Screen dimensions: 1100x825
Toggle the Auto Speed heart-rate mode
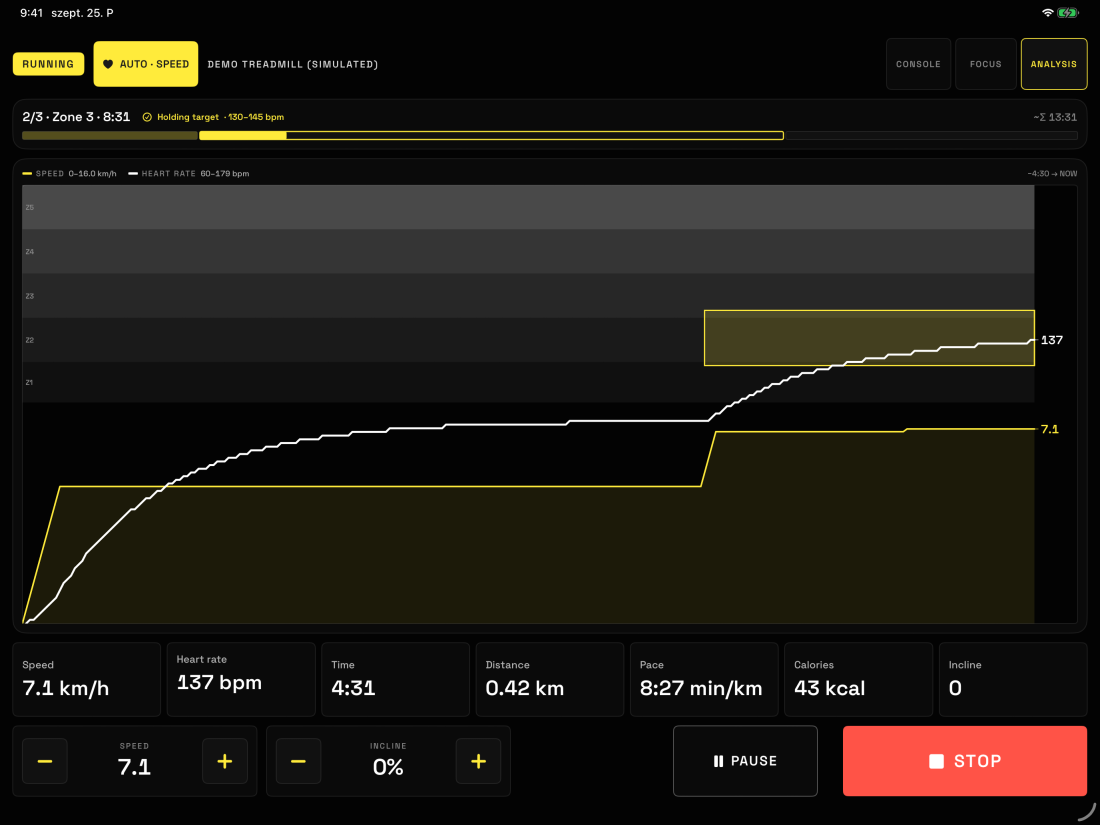coord(146,64)
